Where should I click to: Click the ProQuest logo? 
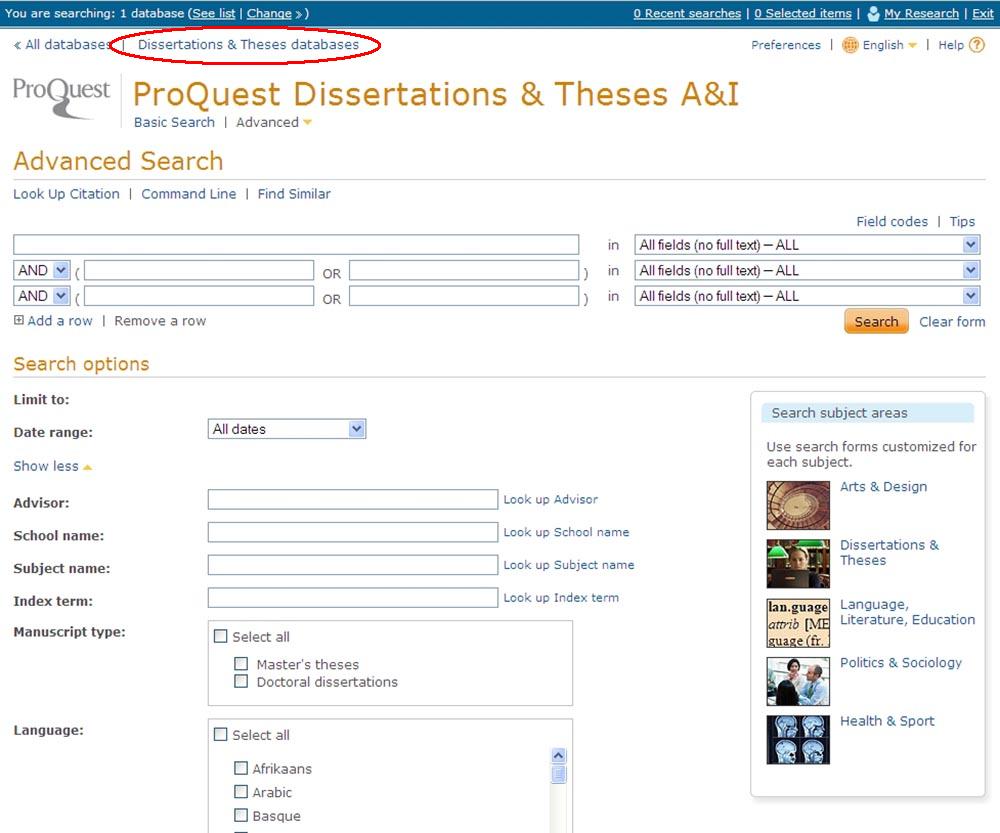[x=61, y=98]
